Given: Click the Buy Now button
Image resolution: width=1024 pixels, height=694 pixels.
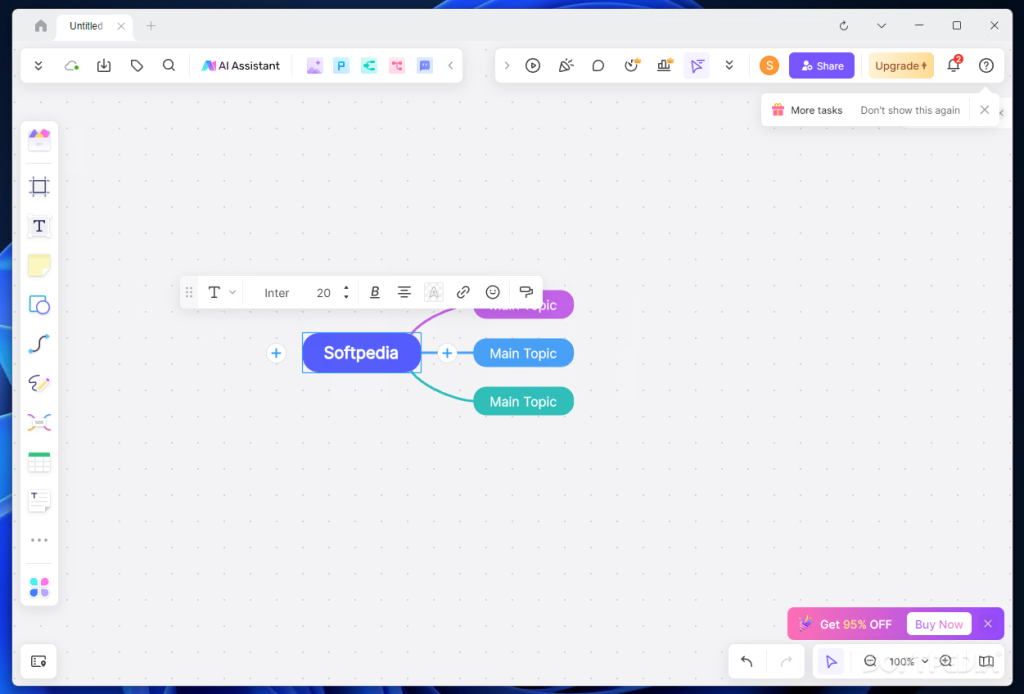Looking at the screenshot, I should point(938,624).
